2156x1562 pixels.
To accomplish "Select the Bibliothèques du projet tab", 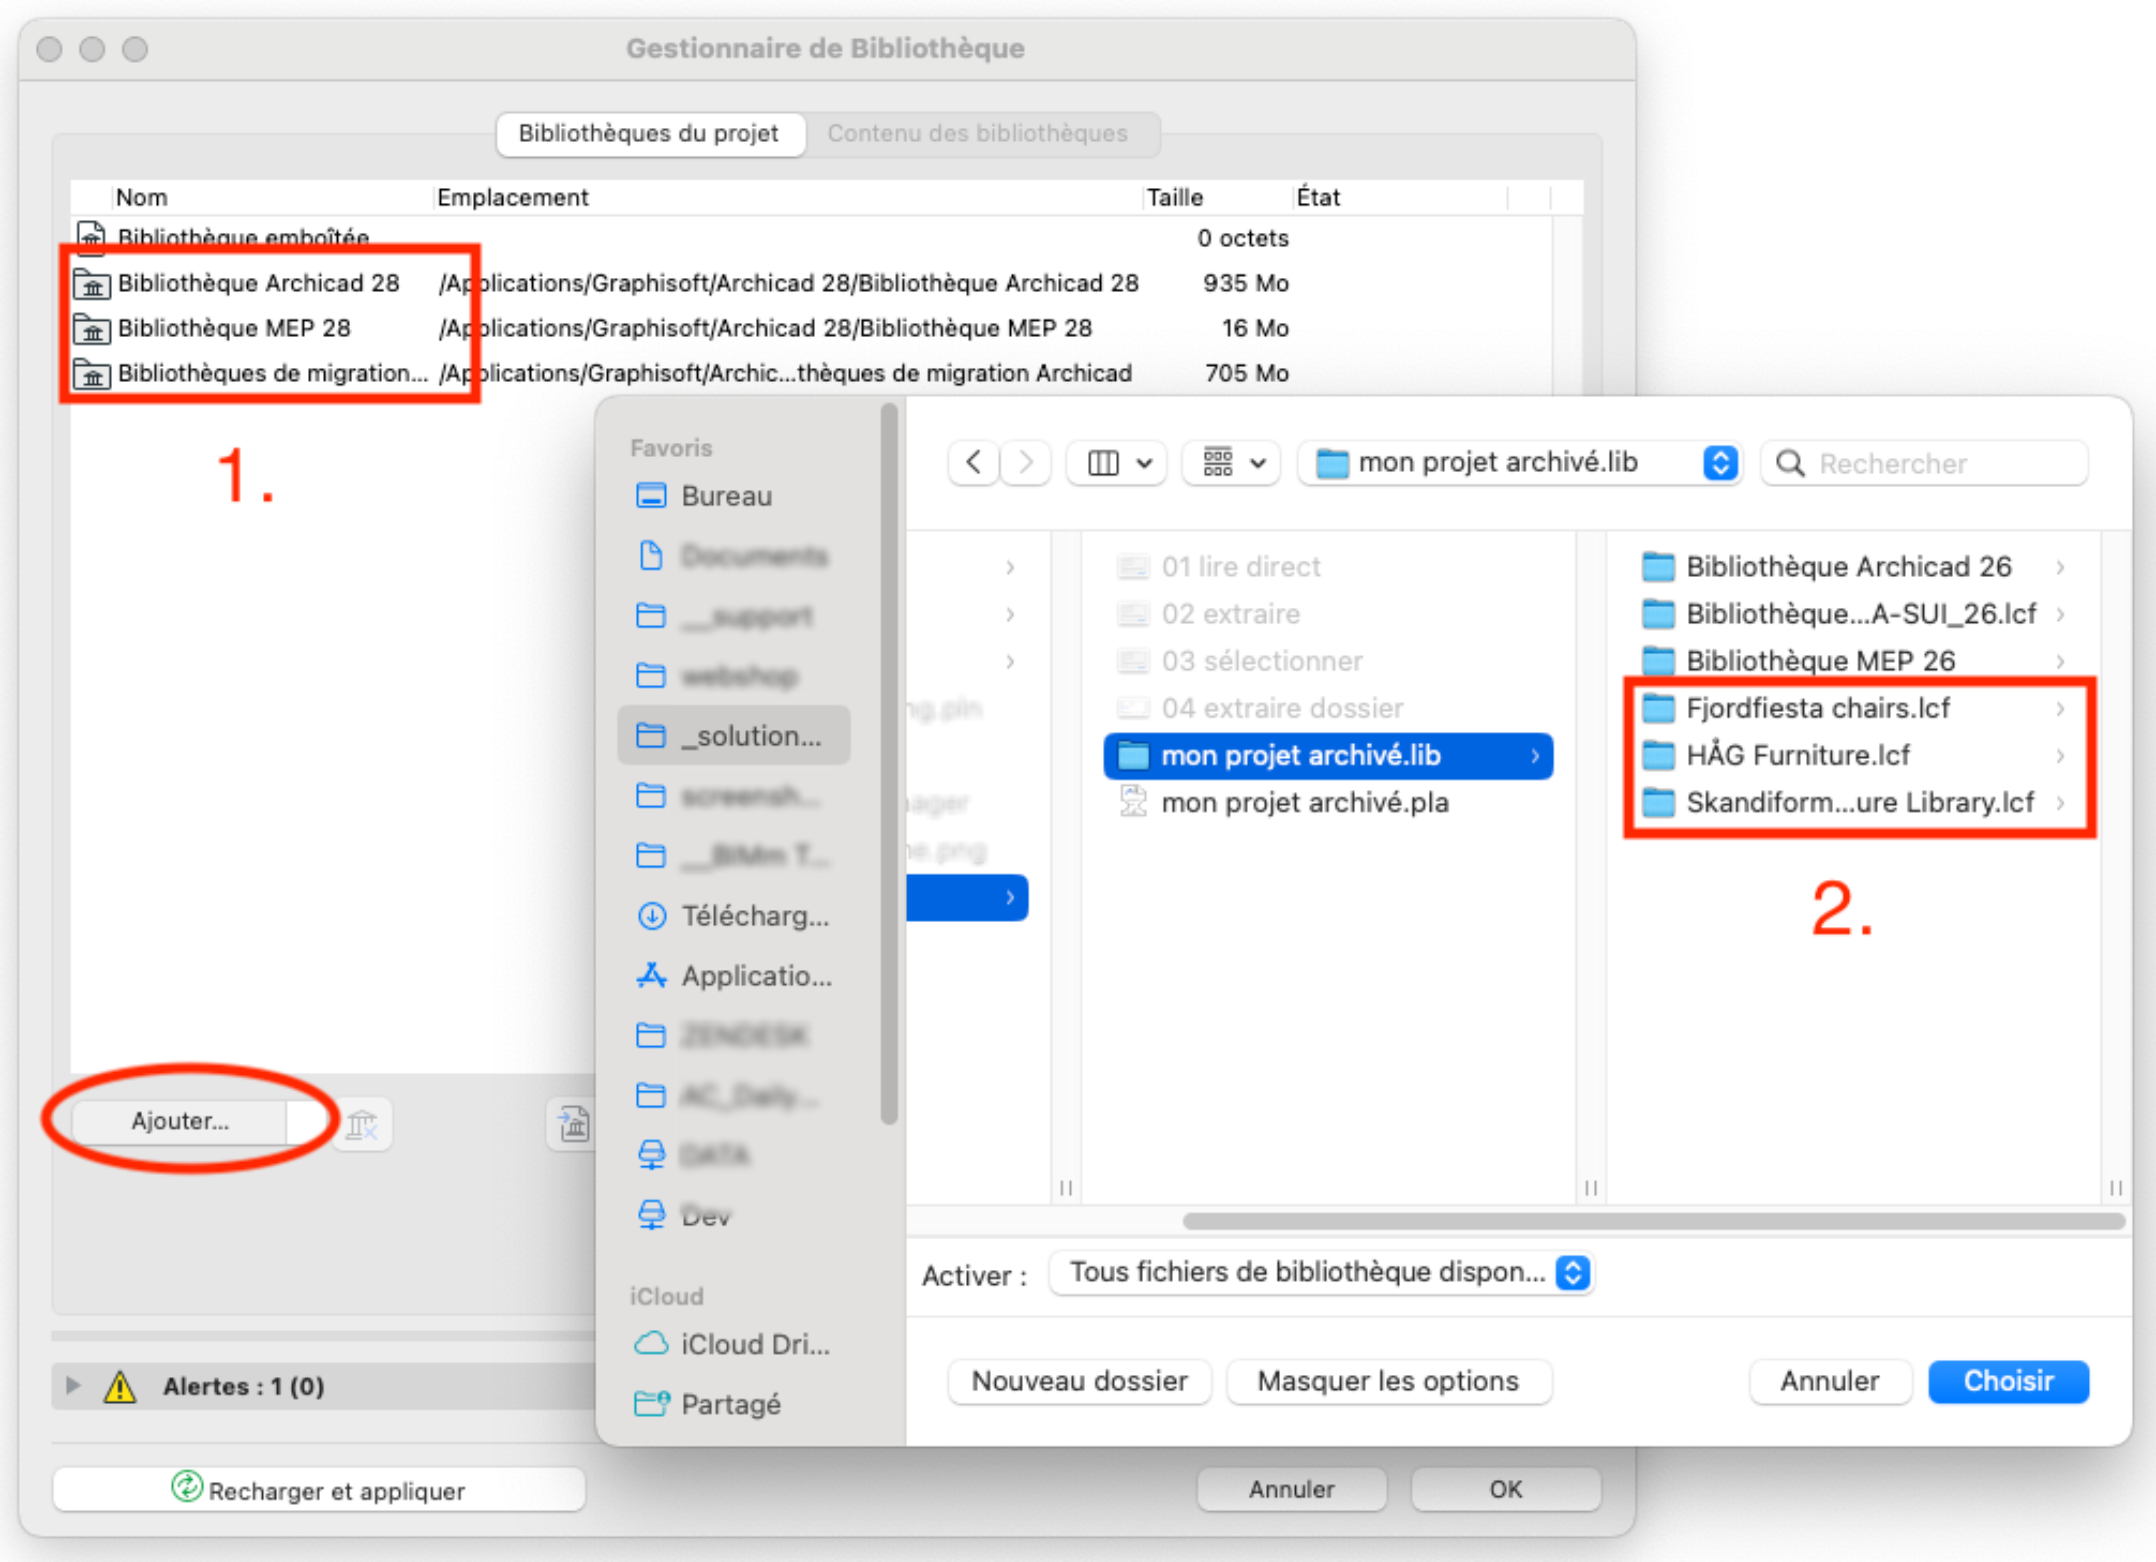I will pyautogui.click(x=650, y=134).
